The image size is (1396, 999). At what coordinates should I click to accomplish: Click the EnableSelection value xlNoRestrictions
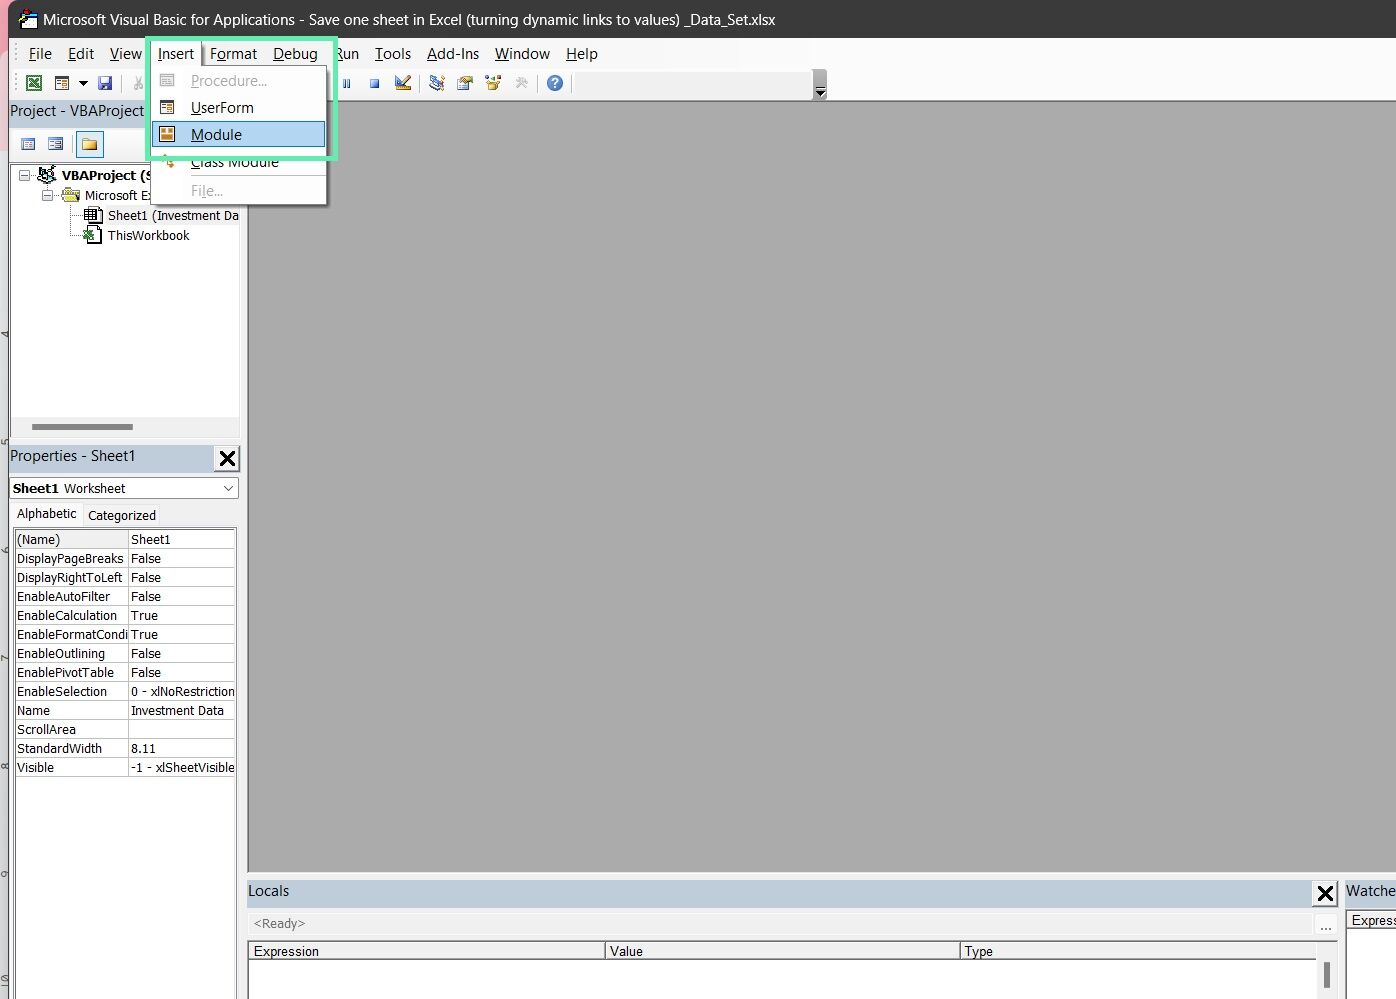tap(182, 691)
